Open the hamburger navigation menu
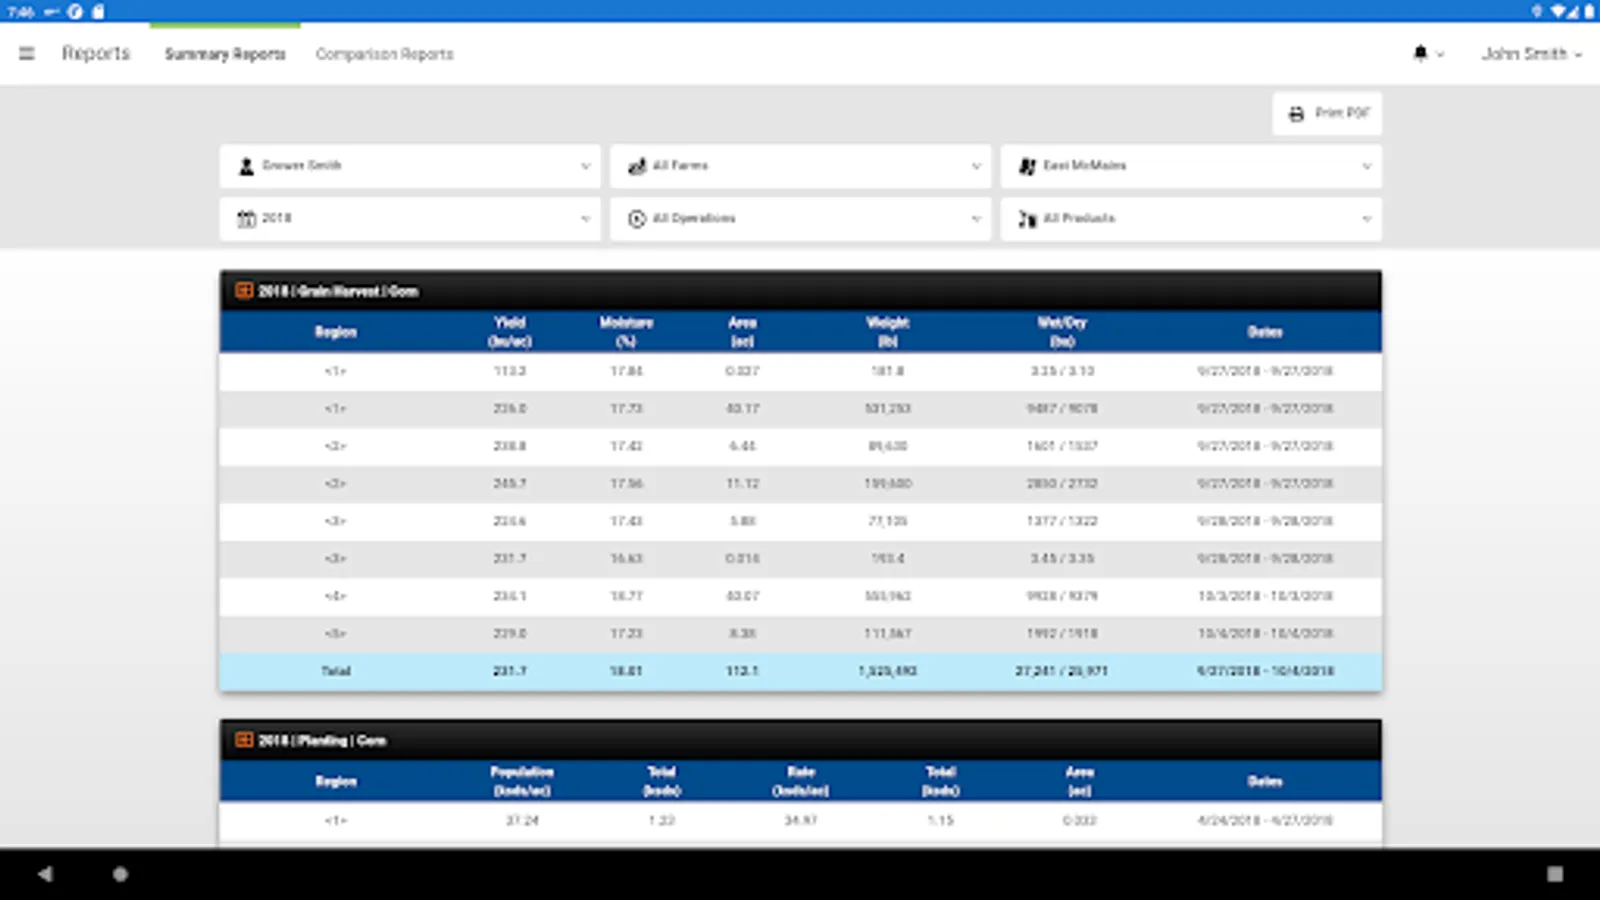The image size is (1600, 900). tap(27, 54)
